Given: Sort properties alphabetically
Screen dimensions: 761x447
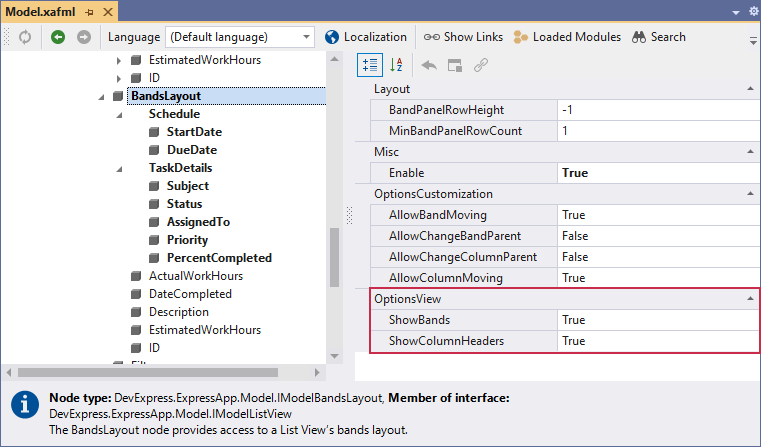Looking at the screenshot, I should point(397,65).
